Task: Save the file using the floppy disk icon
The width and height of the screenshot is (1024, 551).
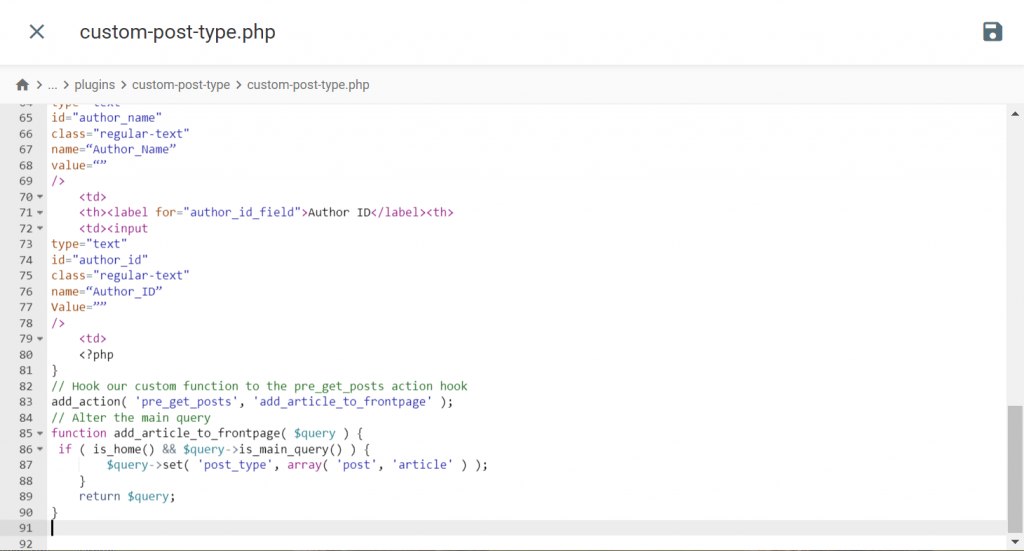Action: click(992, 32)
